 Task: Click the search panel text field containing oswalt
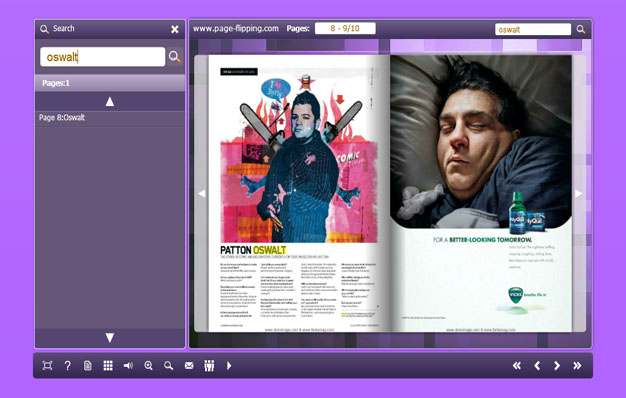pyautogui.click(x=103, y=57)
